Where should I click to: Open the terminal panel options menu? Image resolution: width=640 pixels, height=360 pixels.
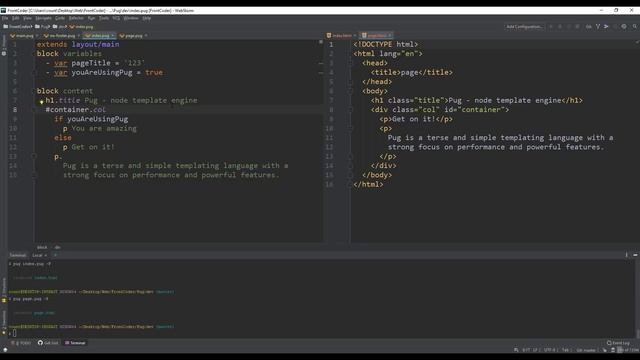coord(627,255)
